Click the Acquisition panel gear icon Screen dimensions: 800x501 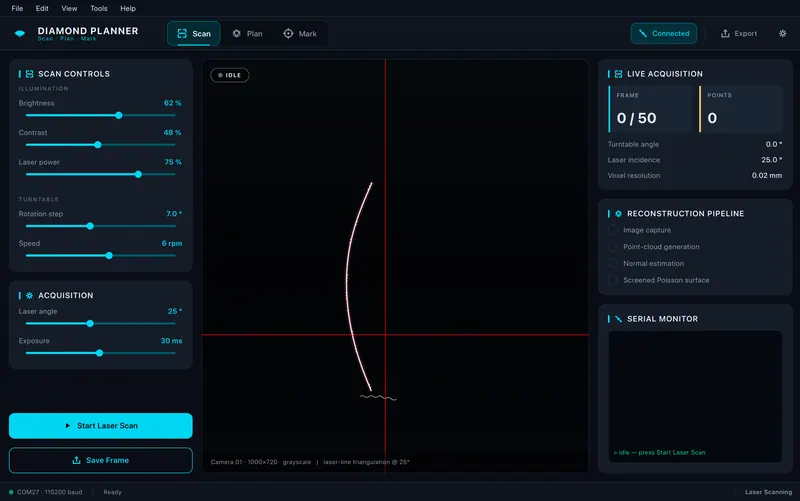click(30, 295)
